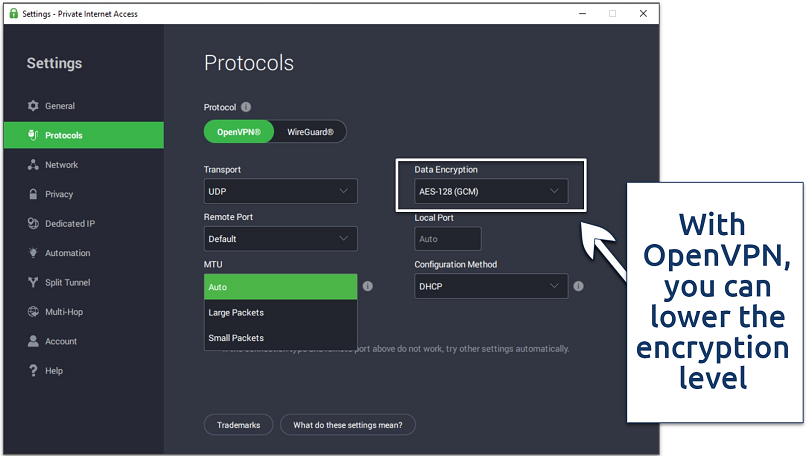The width and height of the screenshot is (806, 456).
Task: Click the Help question mark icon
Action: click(33, 371)
